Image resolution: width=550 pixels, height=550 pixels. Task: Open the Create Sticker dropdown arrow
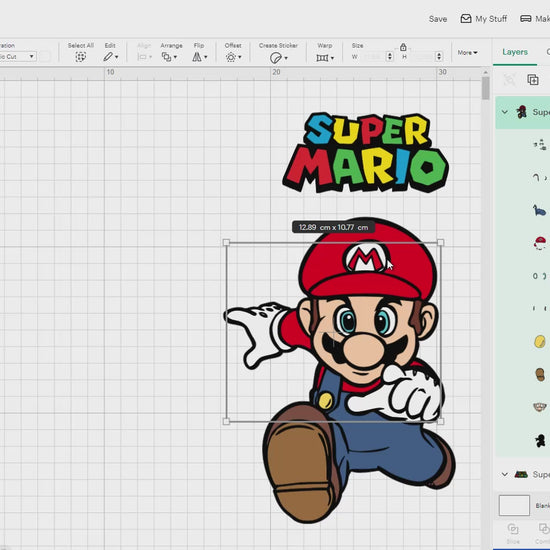click(x=286, y=58)
